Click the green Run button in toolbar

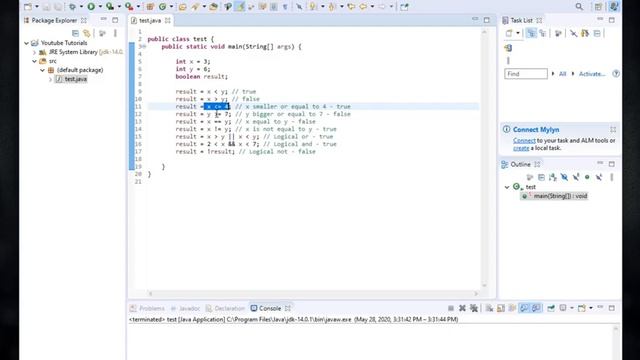[x=91, y=7]
